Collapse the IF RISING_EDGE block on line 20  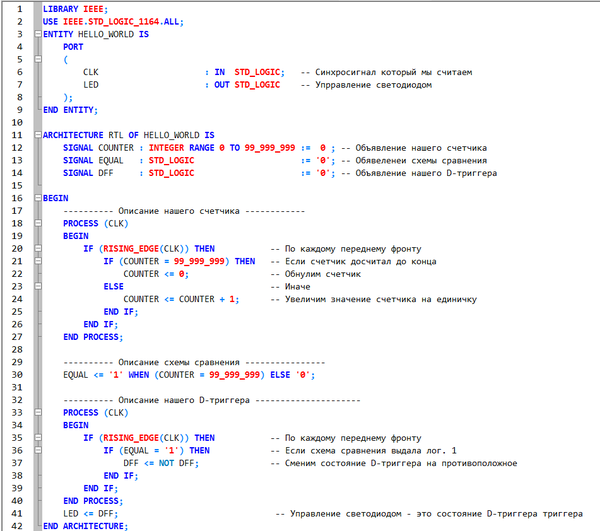36,248
